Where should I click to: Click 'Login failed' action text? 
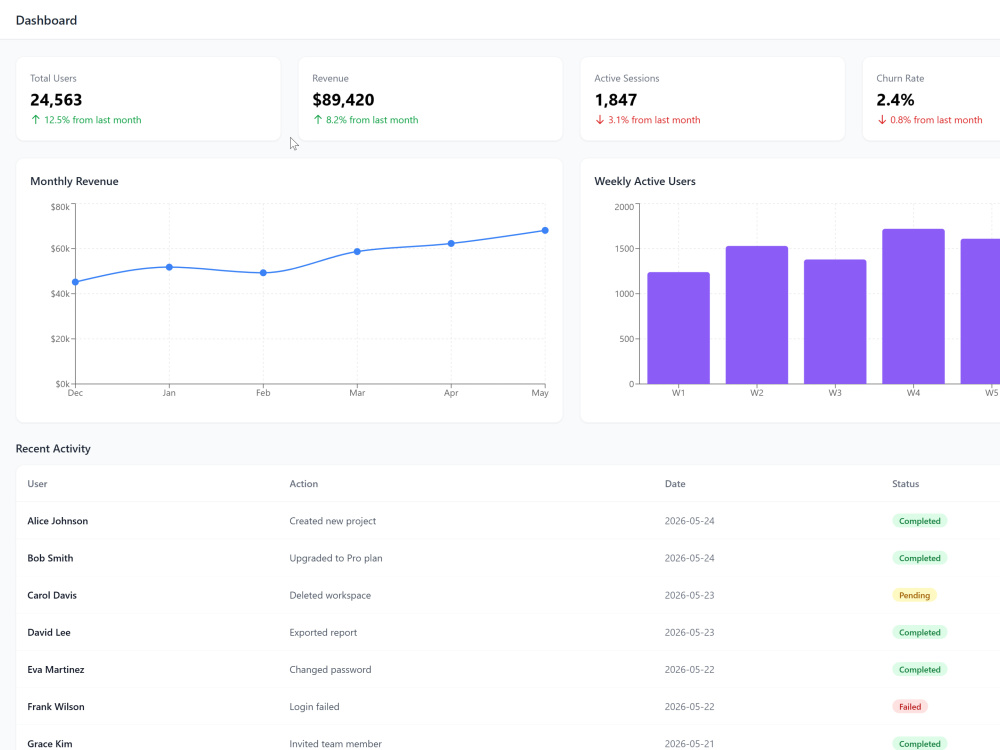tap(314, 707)
